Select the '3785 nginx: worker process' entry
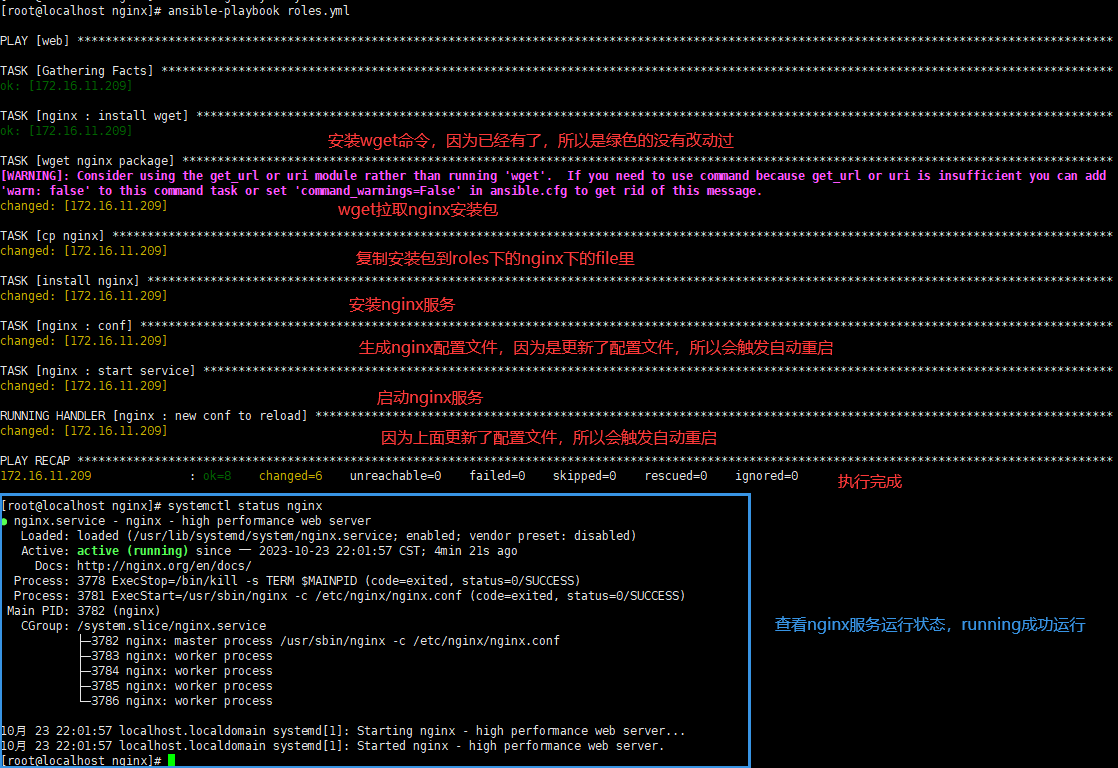This screenshot has width=1118, height=768. pos(182,685)
